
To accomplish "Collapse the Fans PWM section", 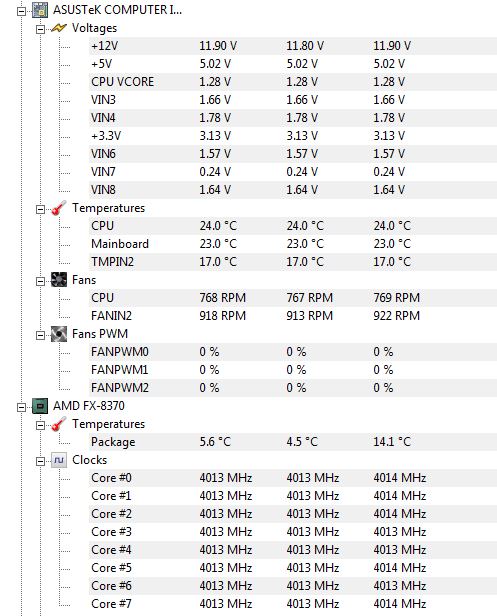I will (x=40, y=336).
